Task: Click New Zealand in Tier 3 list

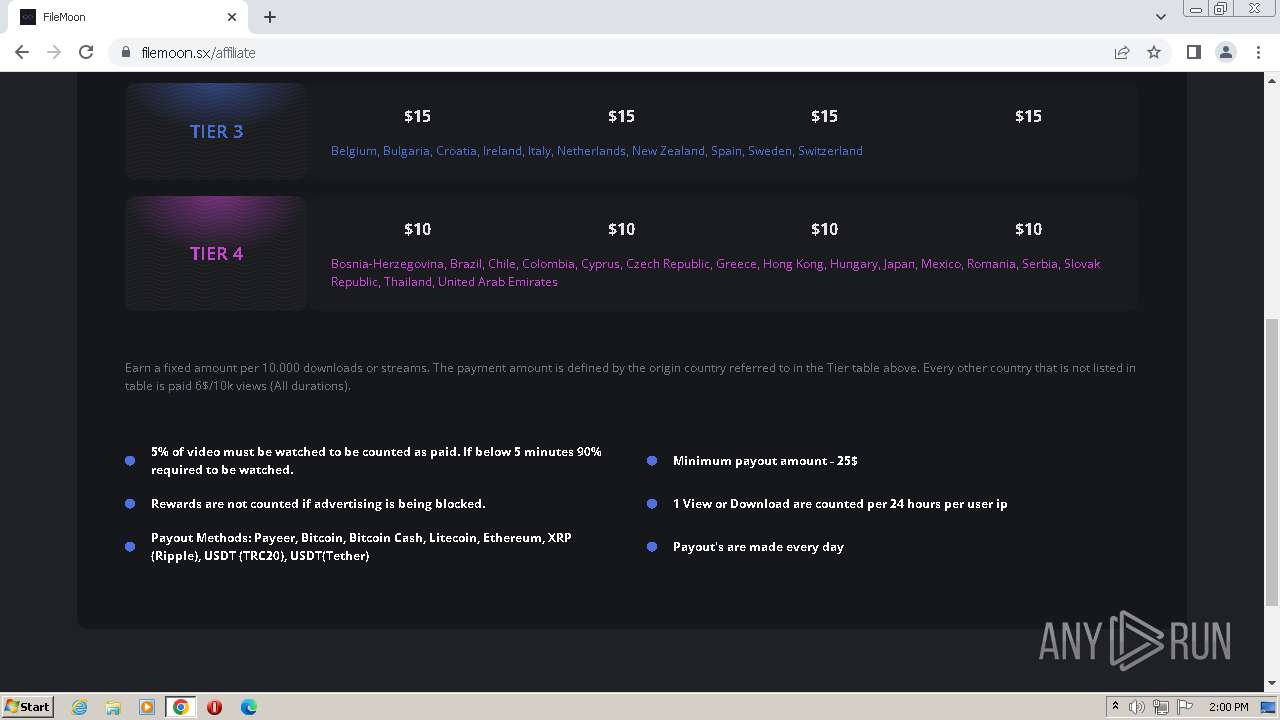Action: [x=667, y=150]
